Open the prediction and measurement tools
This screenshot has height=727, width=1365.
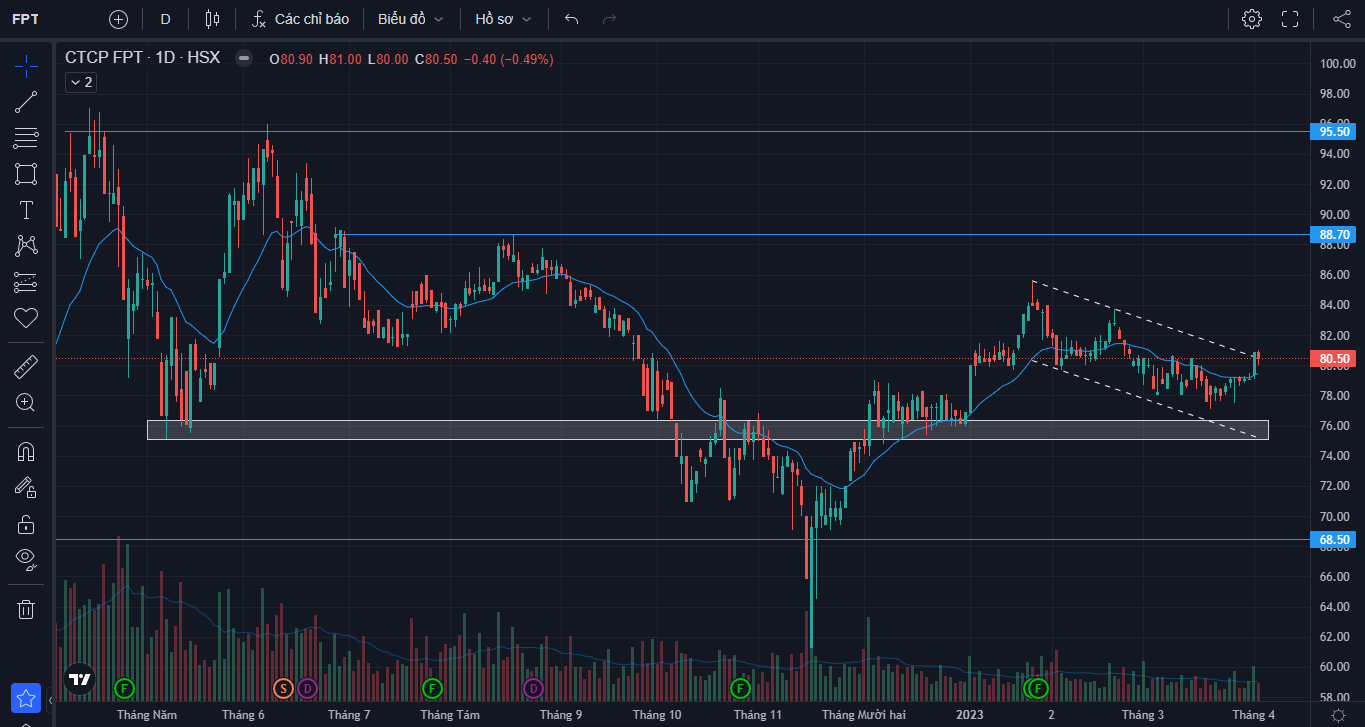point(26,282)
